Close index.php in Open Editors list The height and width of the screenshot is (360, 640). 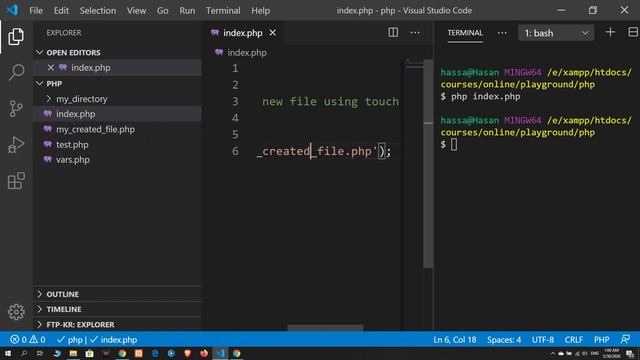(x=51, y=68)
